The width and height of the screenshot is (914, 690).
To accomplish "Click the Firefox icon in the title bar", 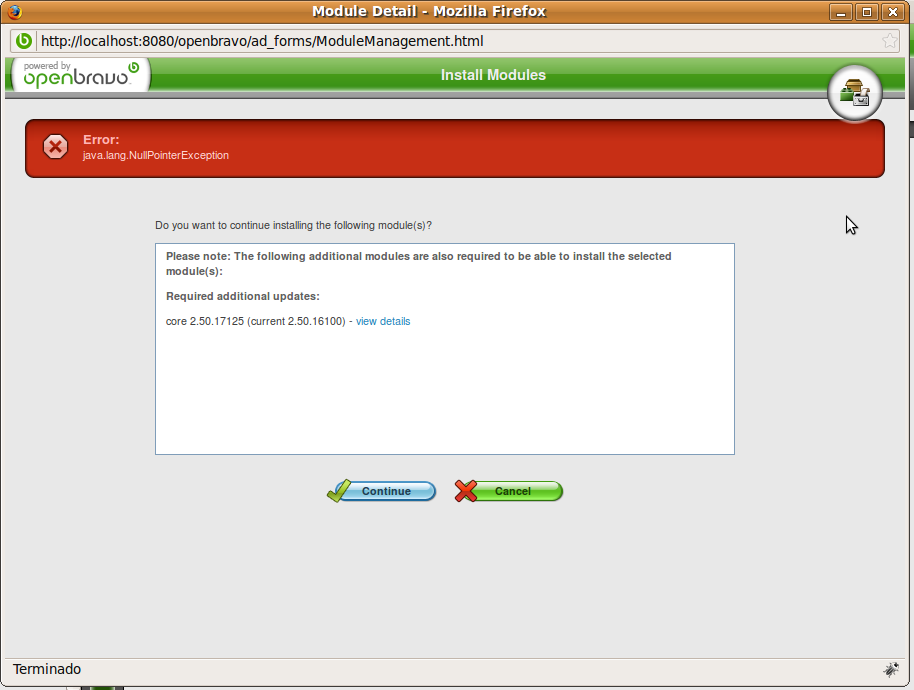I will pyautogui.click(x=15, y=11).
